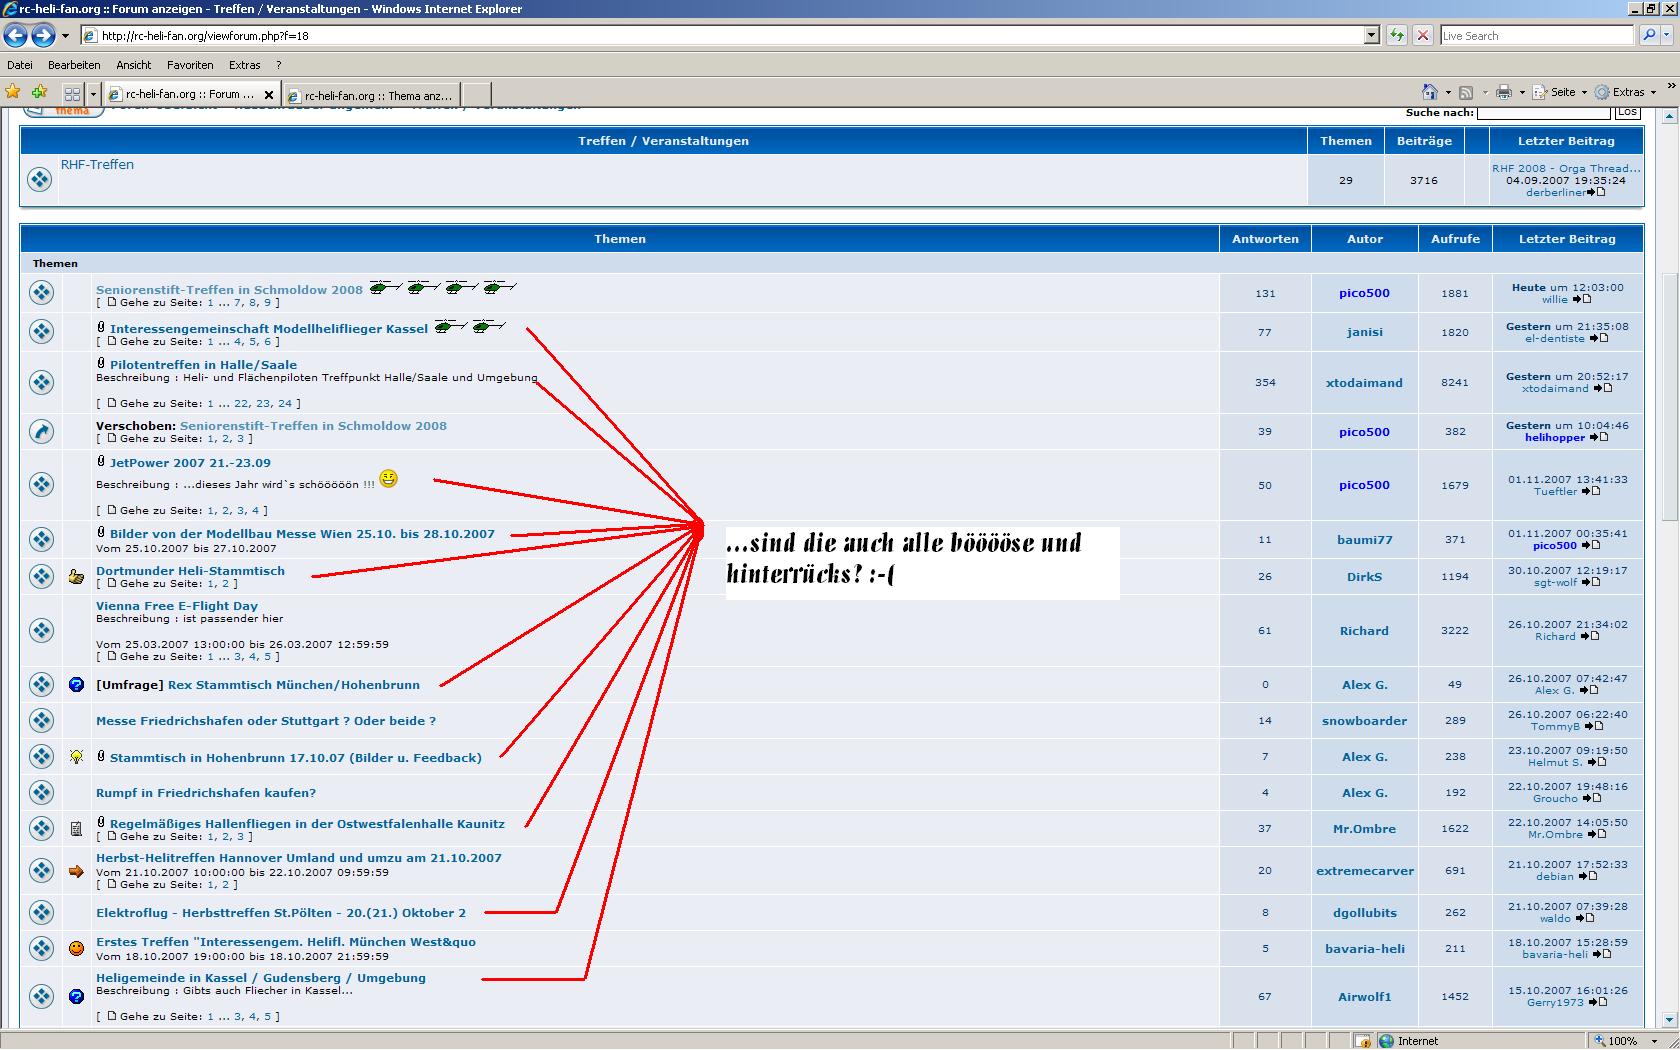Click the browser Forward arrow button
This screenshot has height=1050, width=1680.
43,36
